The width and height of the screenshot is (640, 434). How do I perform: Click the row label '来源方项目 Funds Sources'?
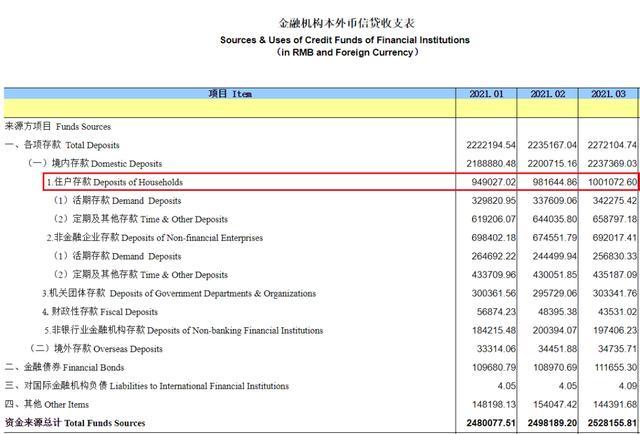(x=58, y=127)
